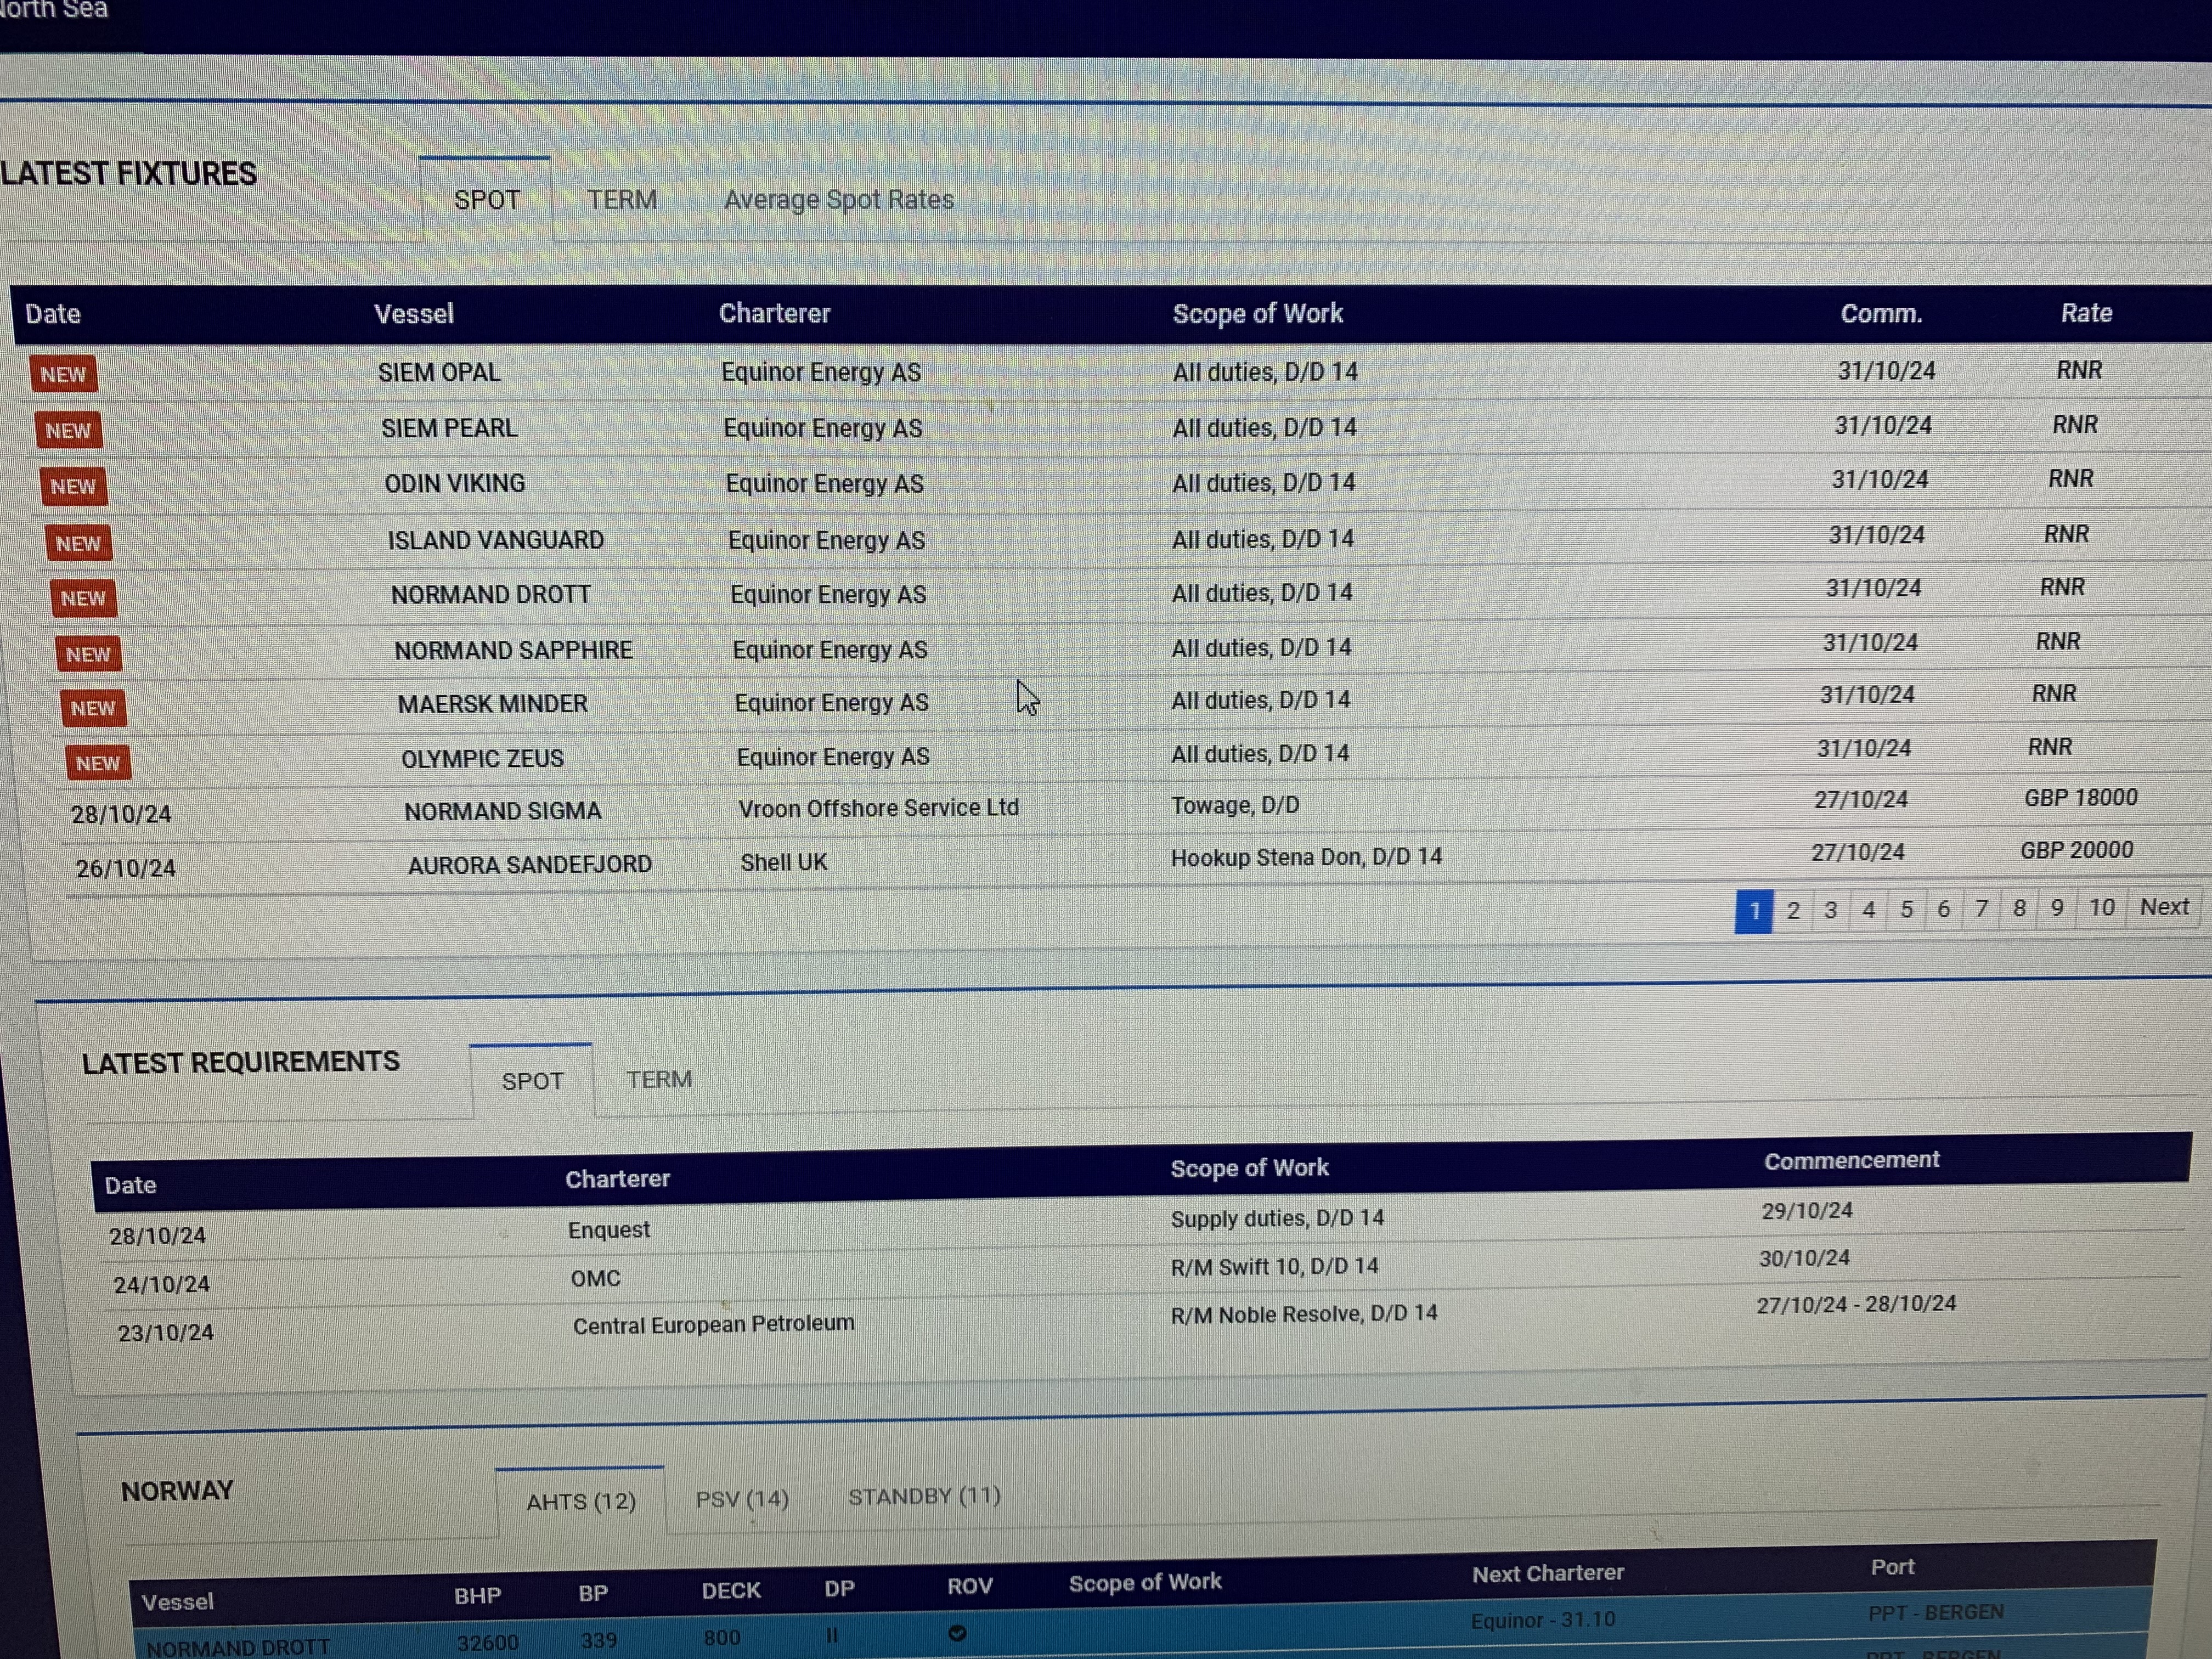Click Hookup Stena Don, D/D 14 scope
This screenshot has width=2212, height=1659.
click(x=1306, y=857)
